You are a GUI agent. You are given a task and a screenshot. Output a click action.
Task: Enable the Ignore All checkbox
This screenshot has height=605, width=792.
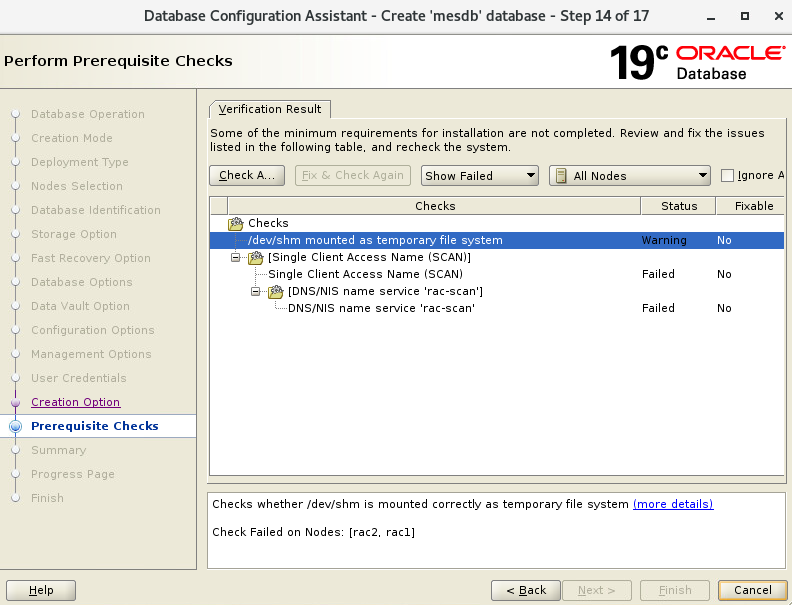click(x=727, y=176)
